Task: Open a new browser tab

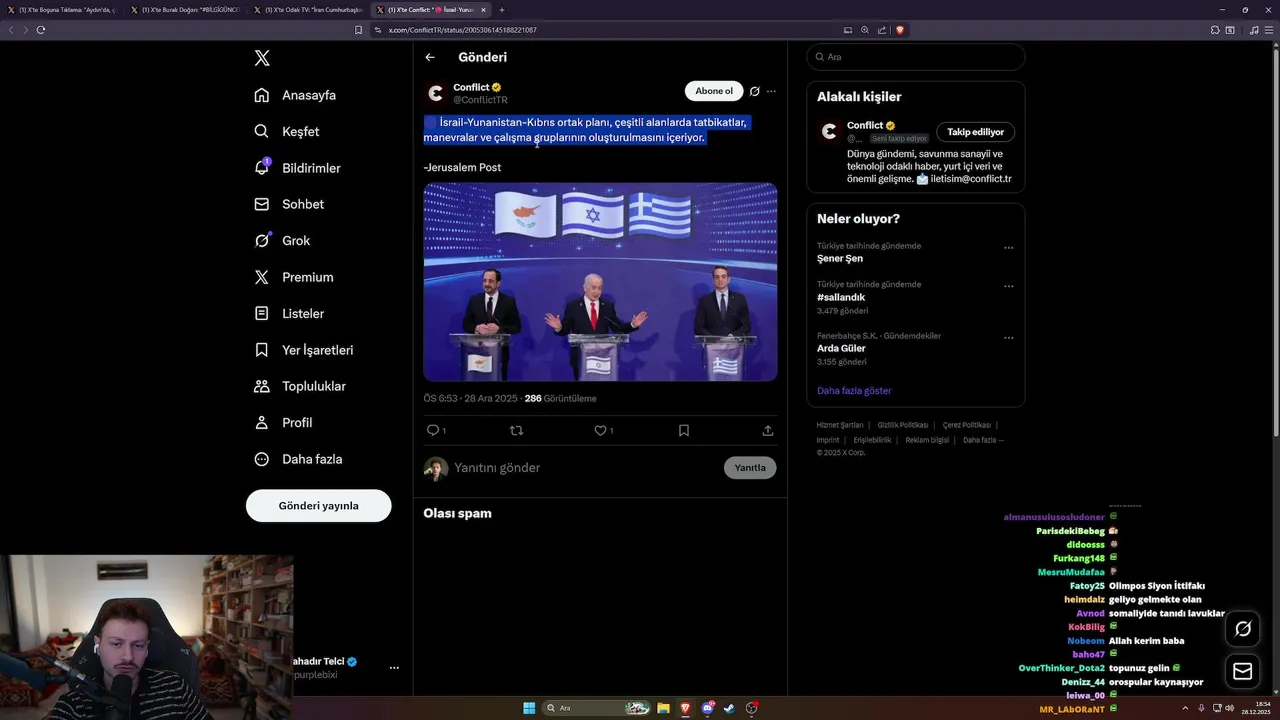Action: click(502, 10)
